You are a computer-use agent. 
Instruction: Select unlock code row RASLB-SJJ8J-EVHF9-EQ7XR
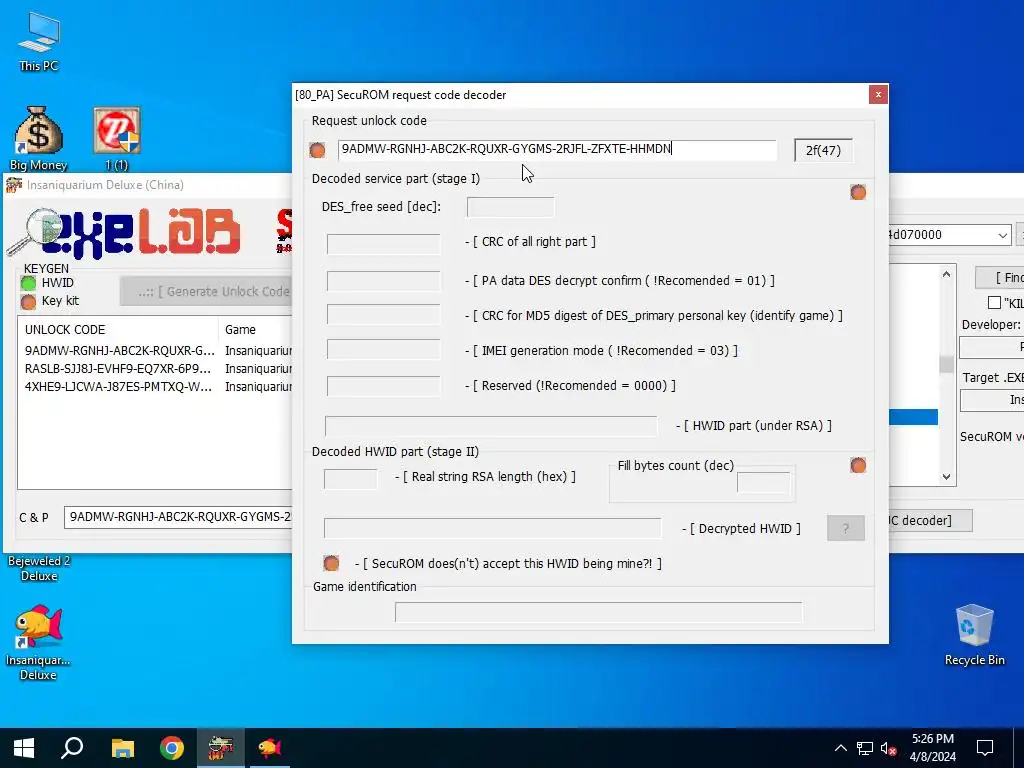(155, 369)
